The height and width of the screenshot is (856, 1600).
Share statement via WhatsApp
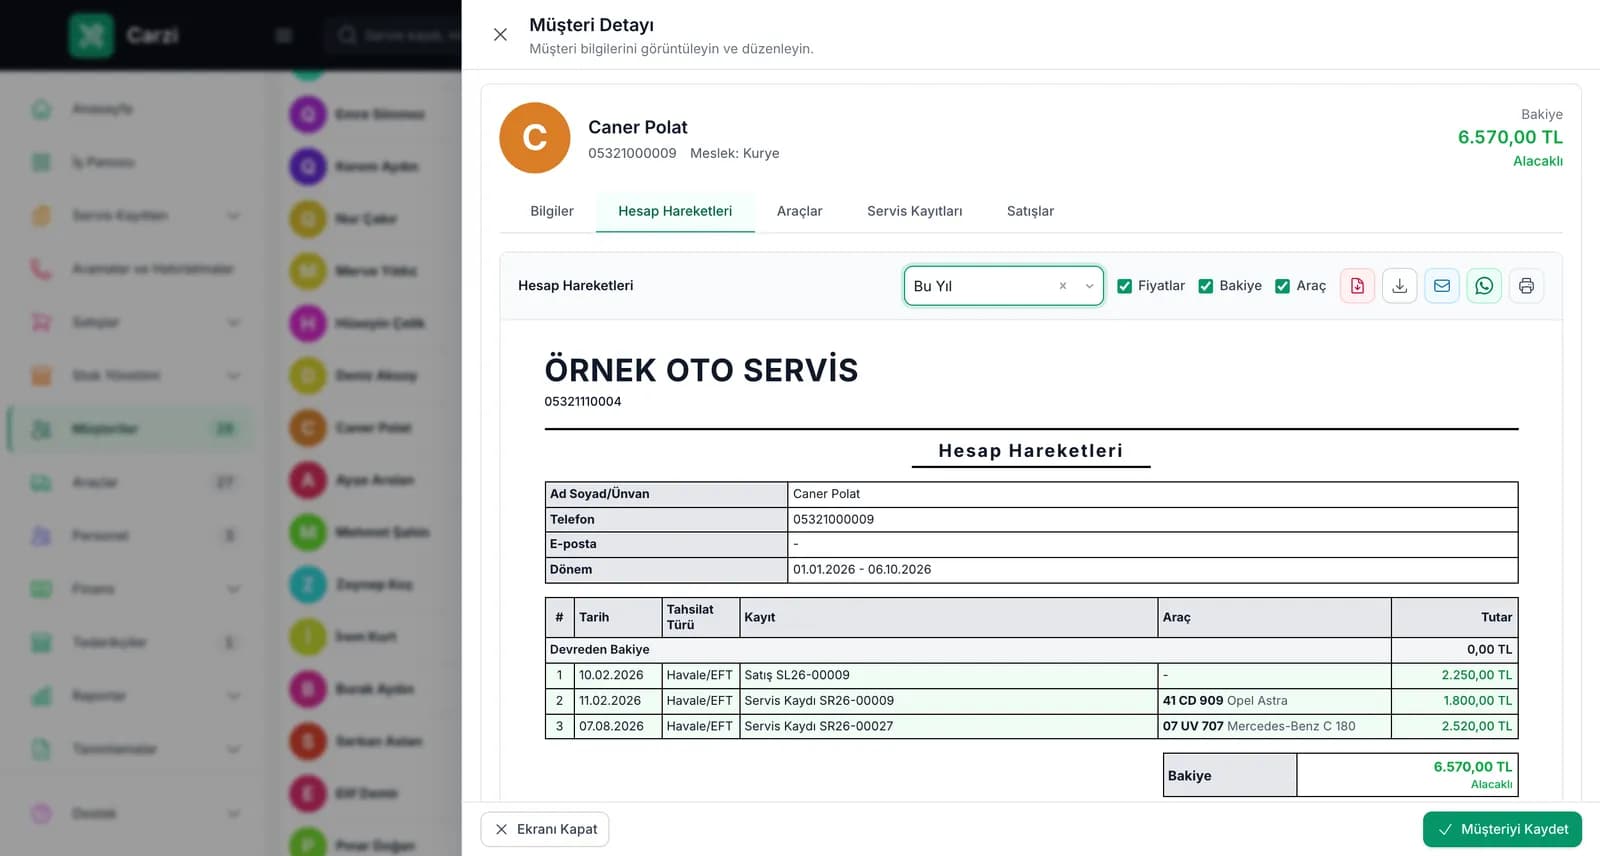pos(1484,286)
